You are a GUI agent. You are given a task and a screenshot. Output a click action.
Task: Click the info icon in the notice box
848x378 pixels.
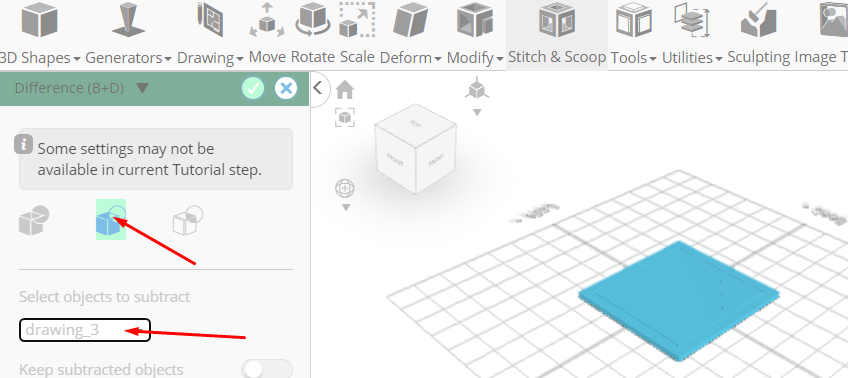[x=23, y=145]
